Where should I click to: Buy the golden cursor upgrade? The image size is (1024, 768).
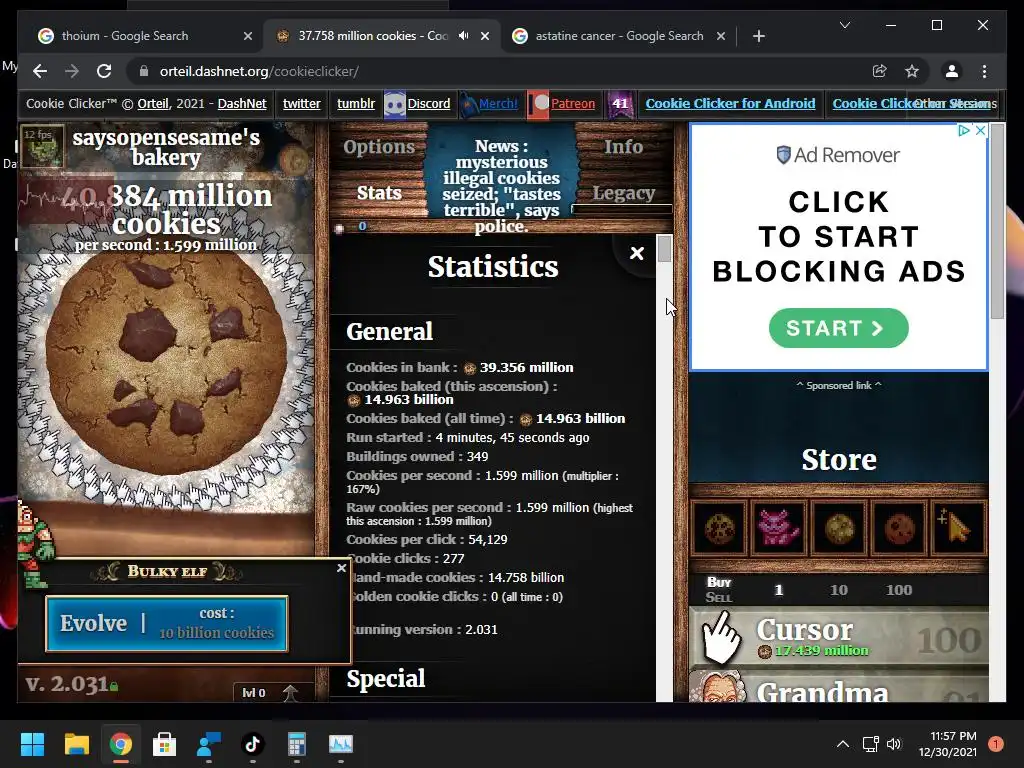click(x=959, y=528)
